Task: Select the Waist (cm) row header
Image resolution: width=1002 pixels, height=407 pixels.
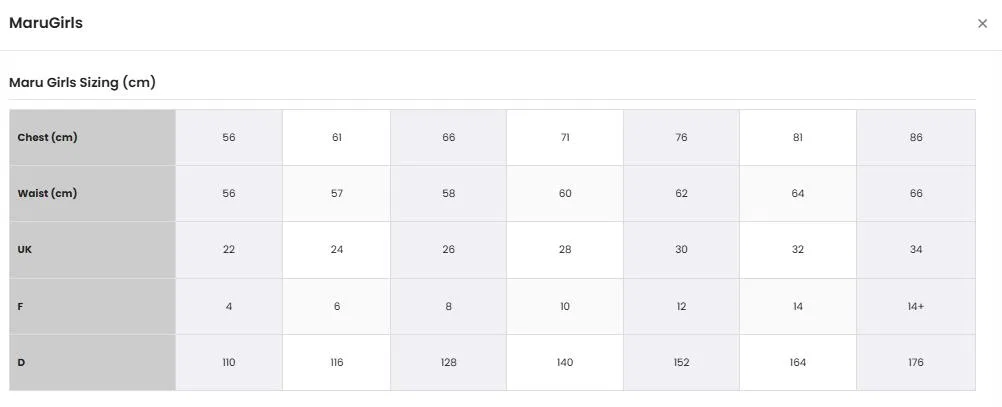Action: point(93,194)
